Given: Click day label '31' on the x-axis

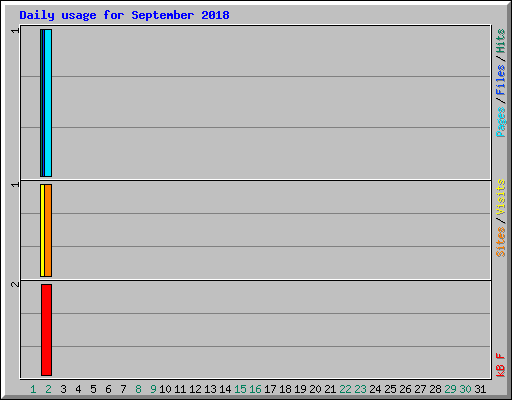Looking at the screenshot, I should pyautogui.click(x=480, y=389).
